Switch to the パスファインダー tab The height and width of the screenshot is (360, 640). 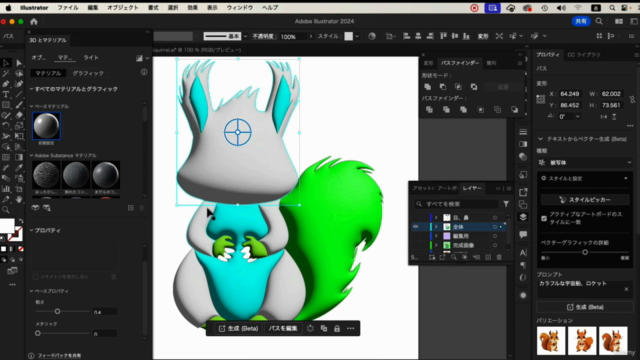(460, 63)
